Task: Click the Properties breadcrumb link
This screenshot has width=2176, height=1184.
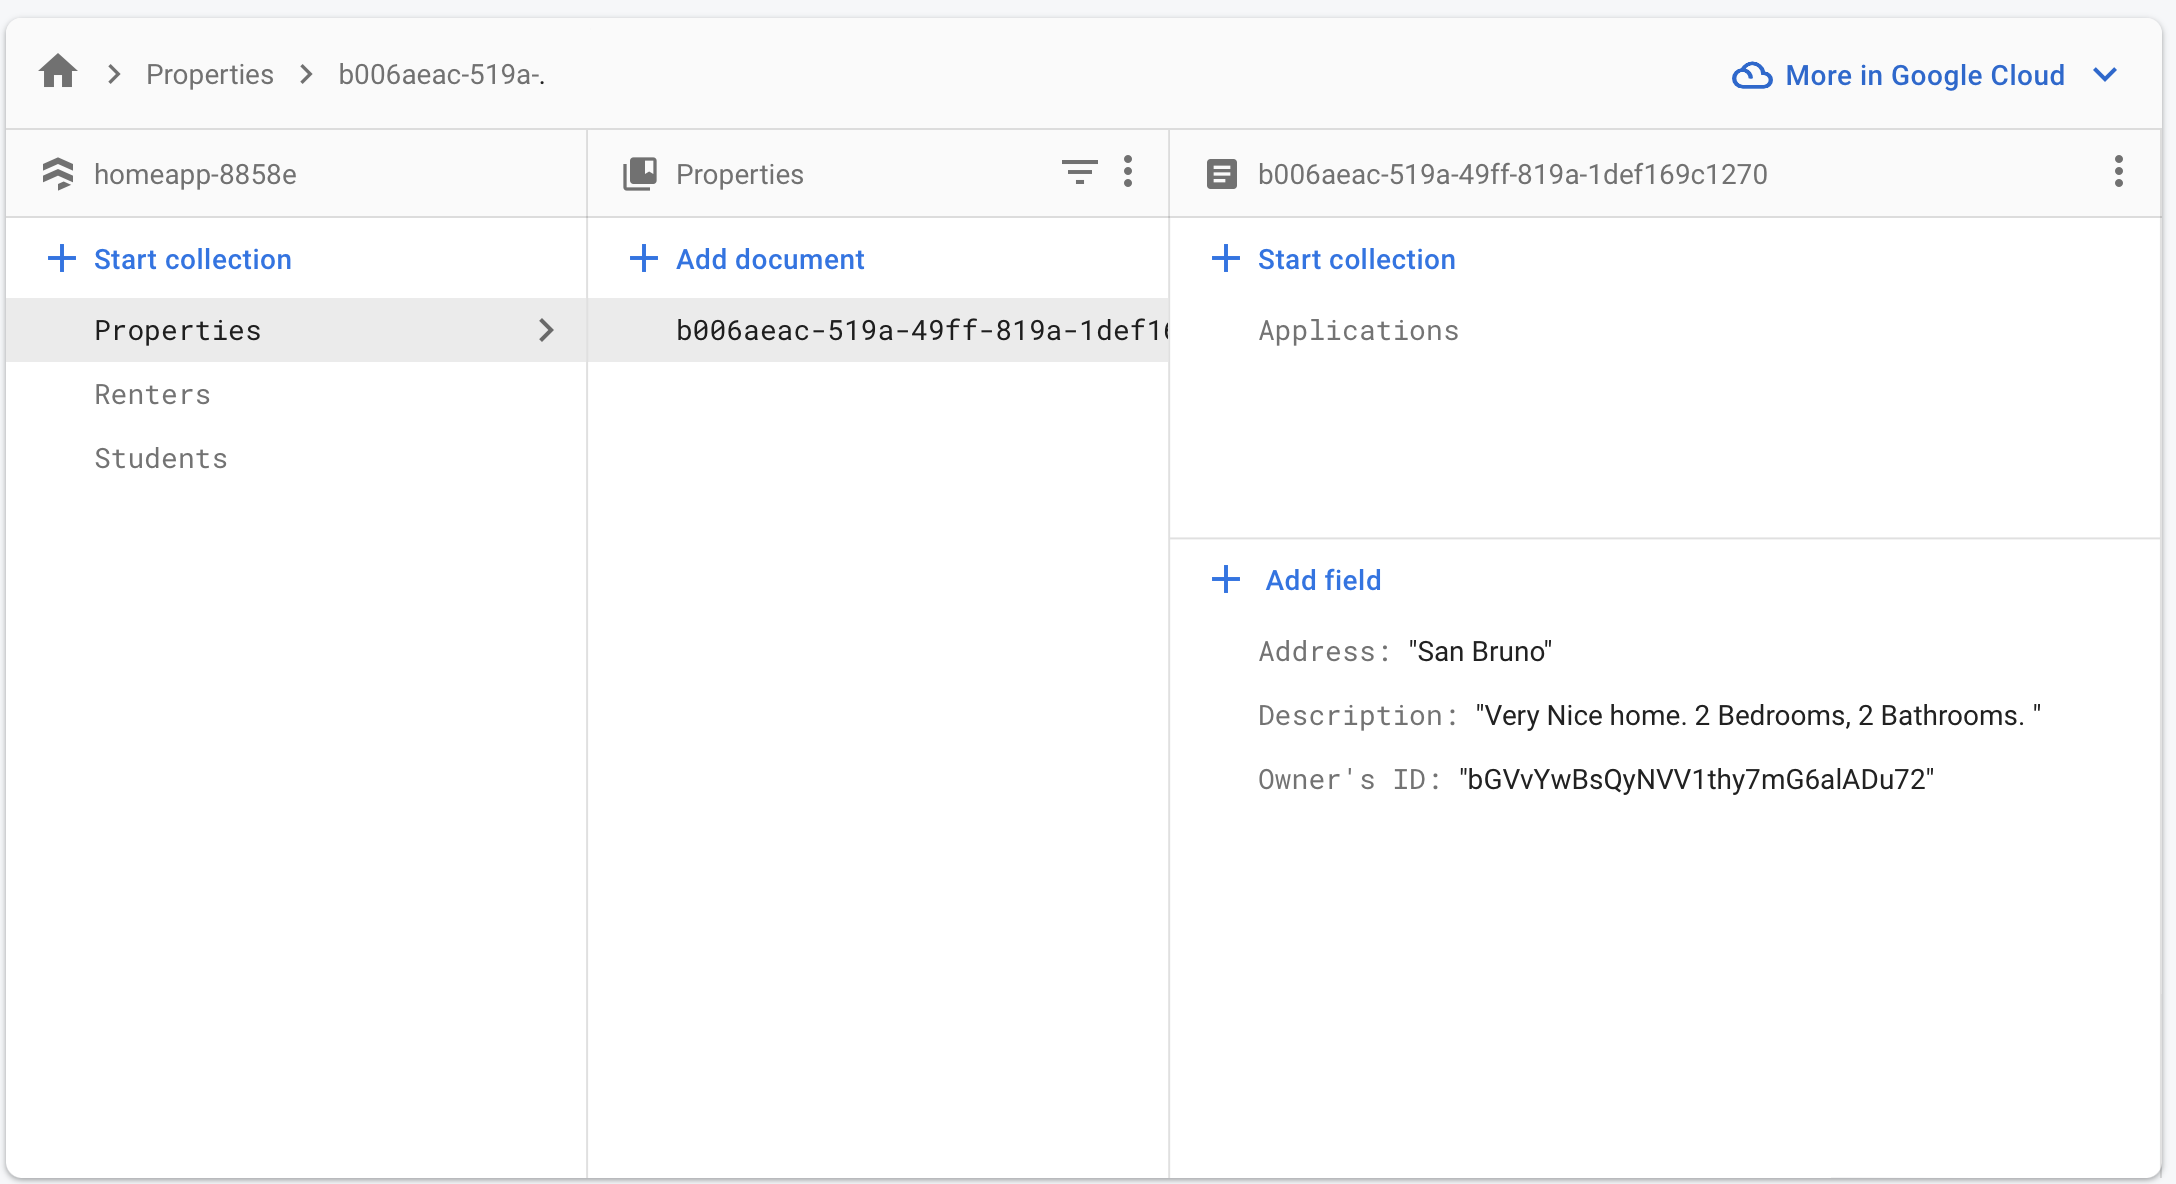Action: tap(209, 74)
